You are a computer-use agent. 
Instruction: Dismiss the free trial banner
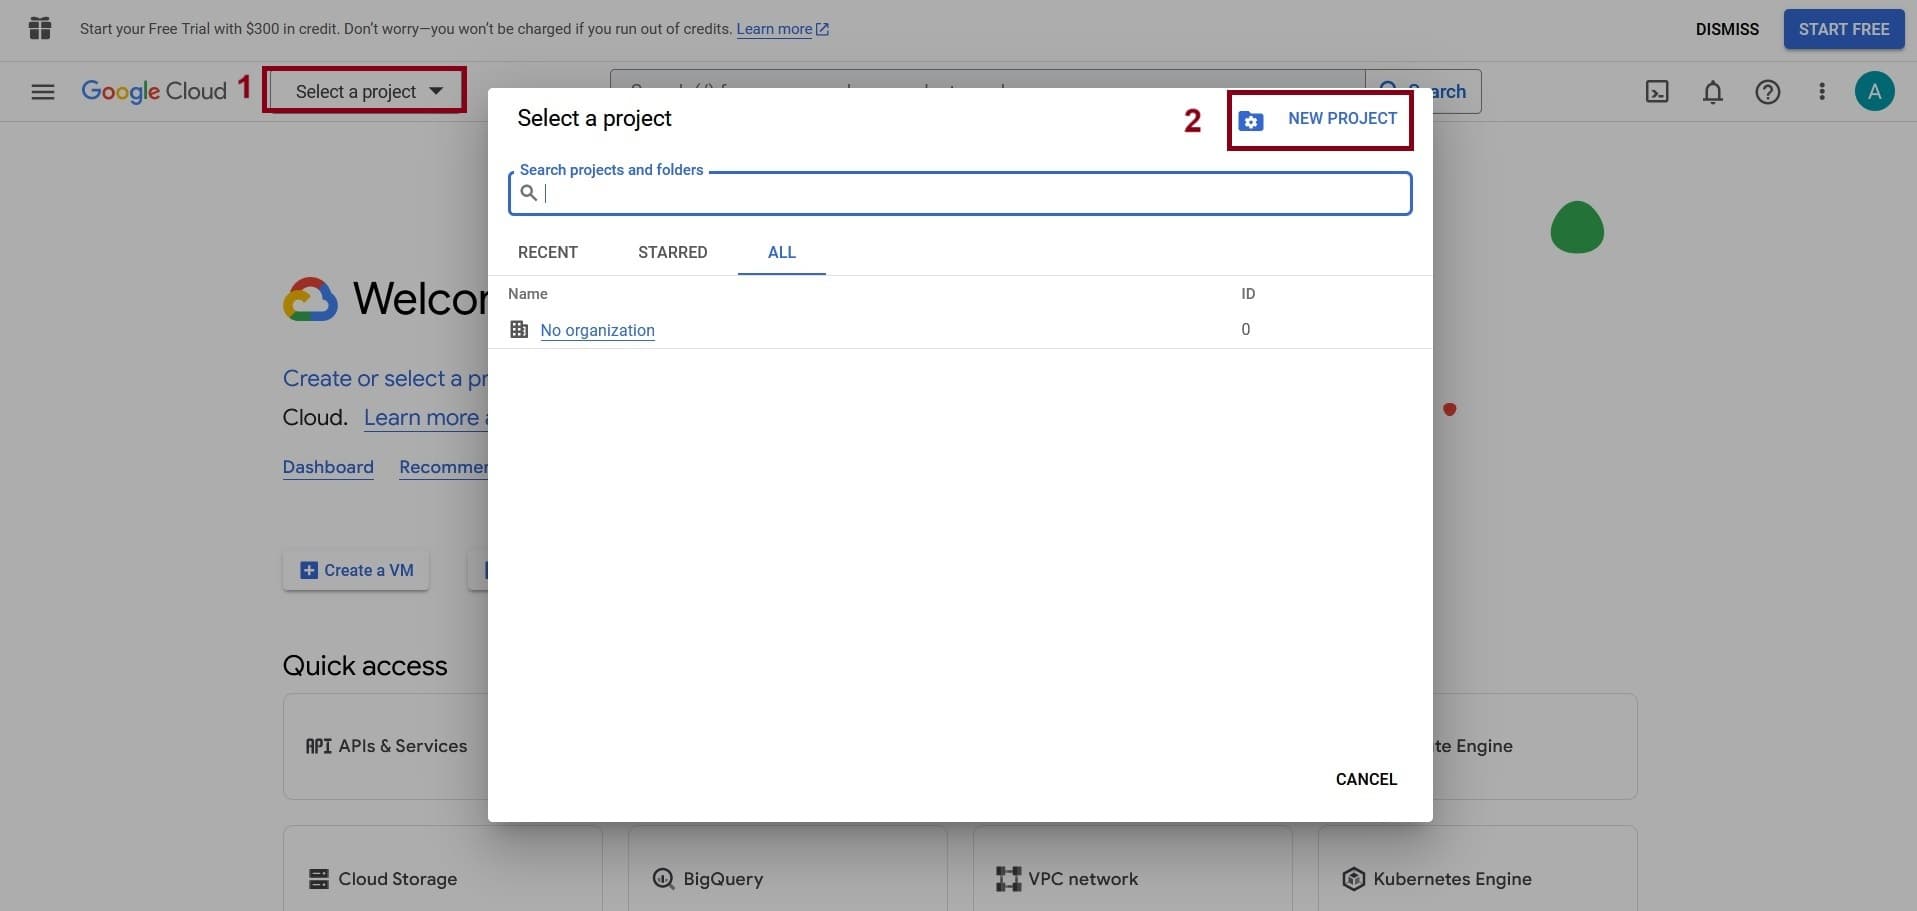[x=1726, y=29]
